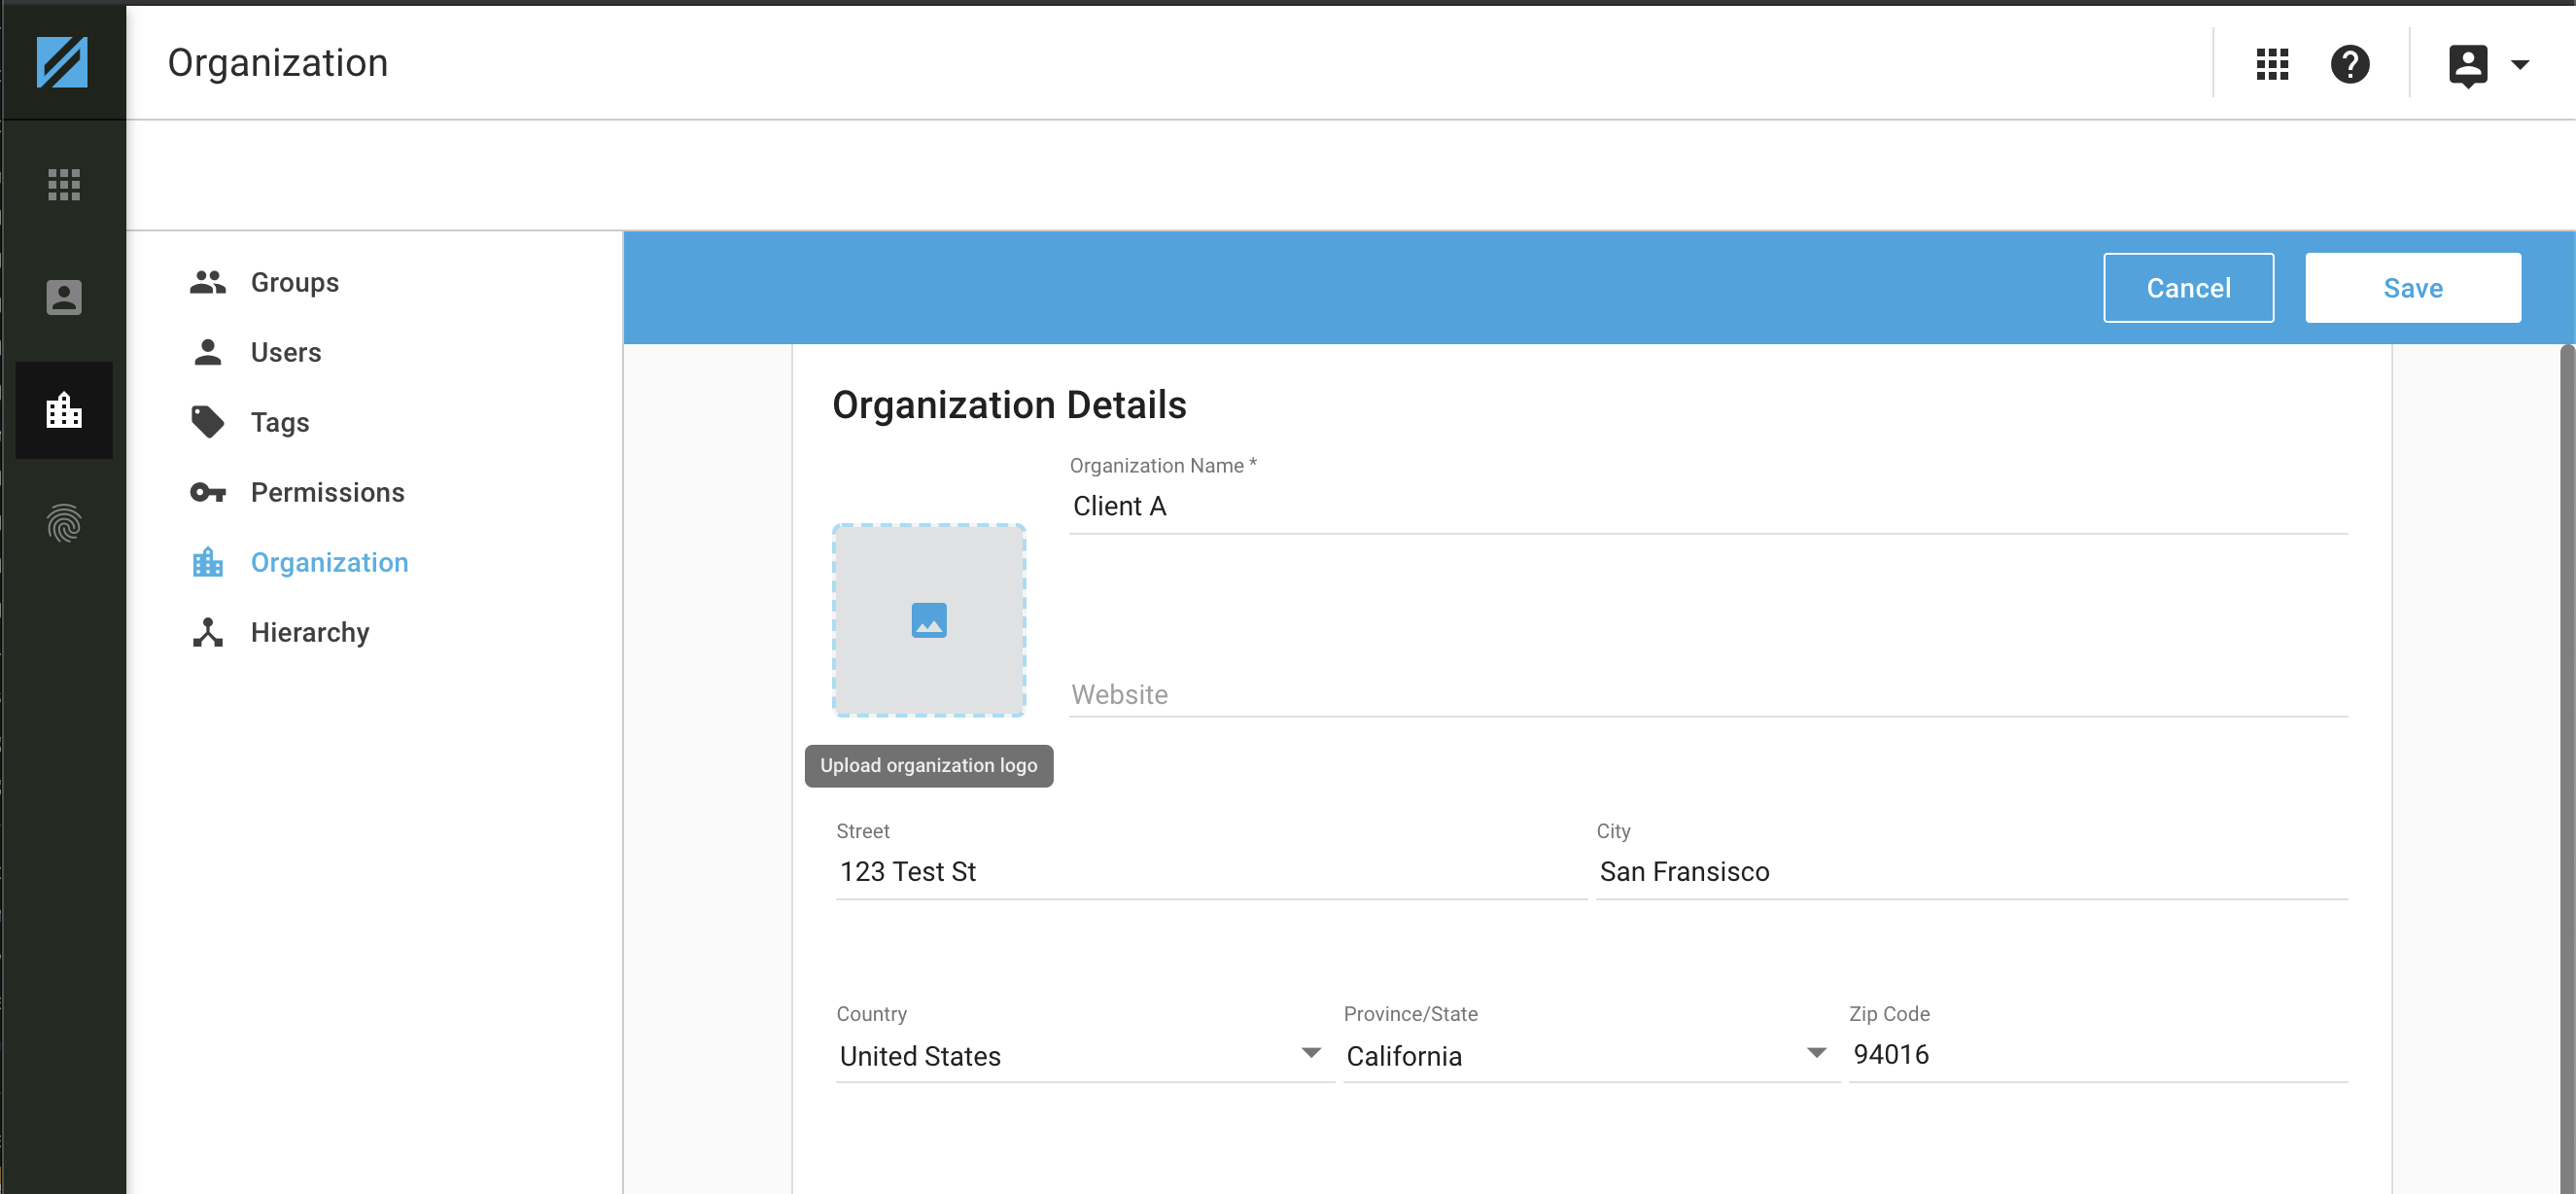2576x1194 pixels.
Task: Open the Hierarchy section
Action: tap(310, 633)
